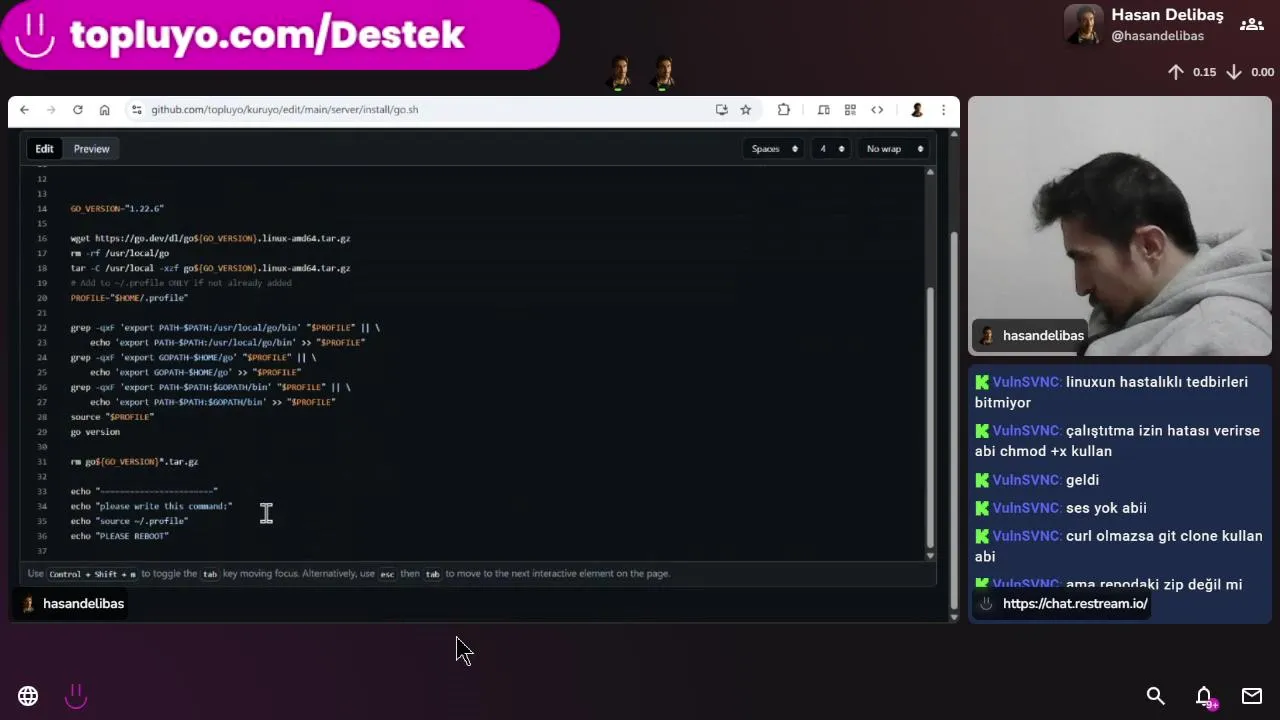Click the Hasan Delibaş profile picture
Screen dimensions: 1280x720
coord(1083,24)
